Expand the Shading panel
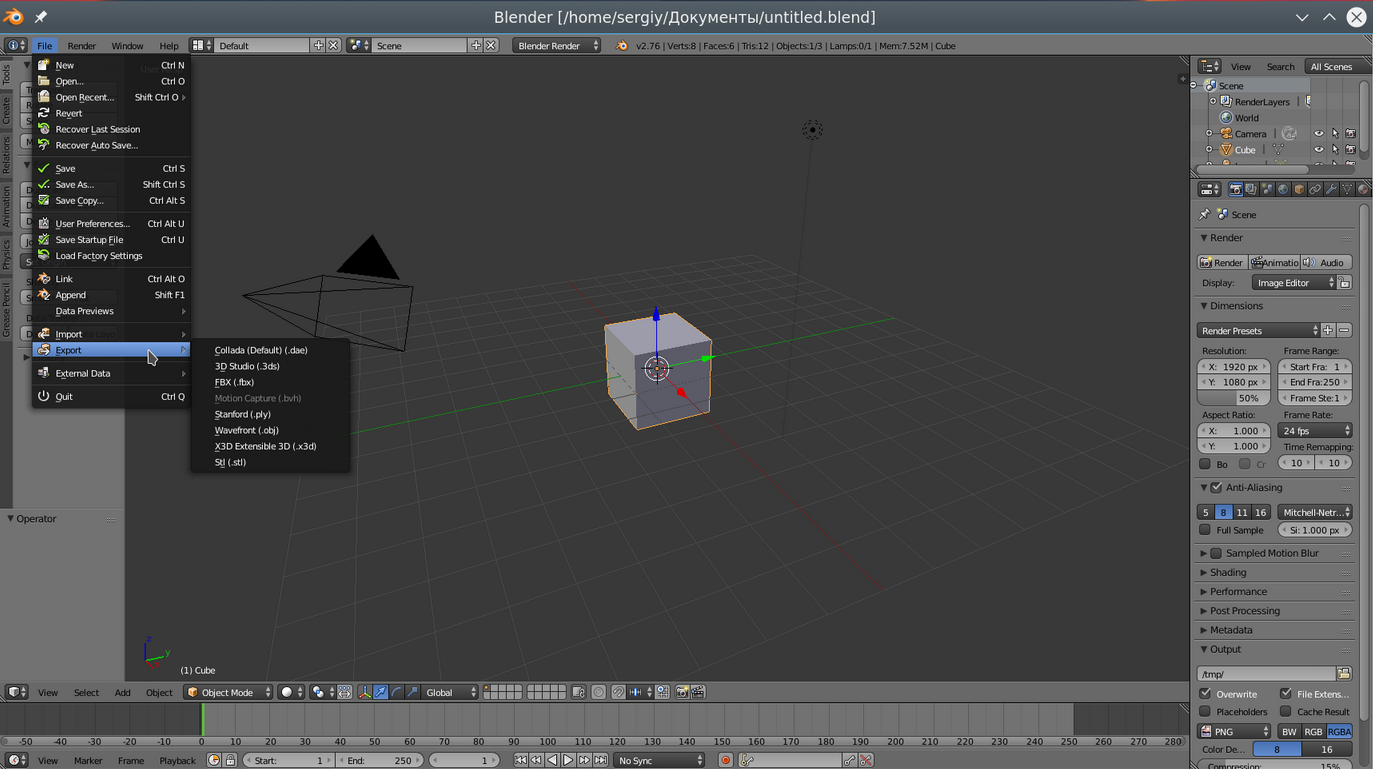This screenshot has height=769, width=1373. (x=1228, y=573)
